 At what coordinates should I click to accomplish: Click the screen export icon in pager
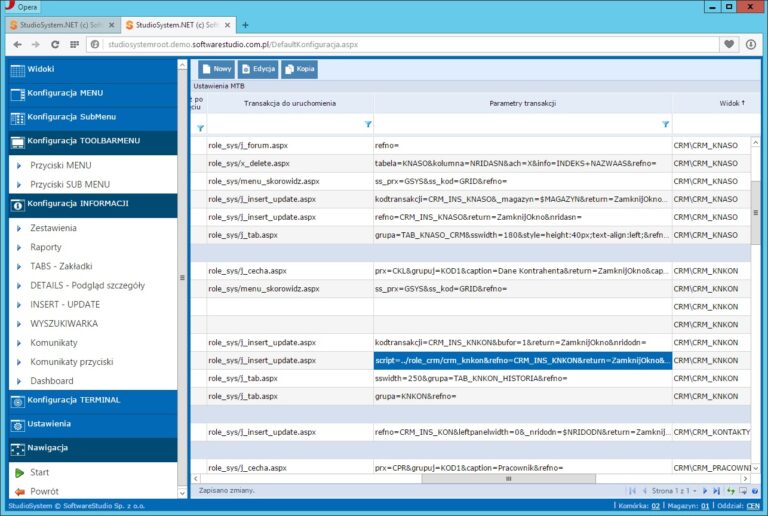click(x=743, y=491)
